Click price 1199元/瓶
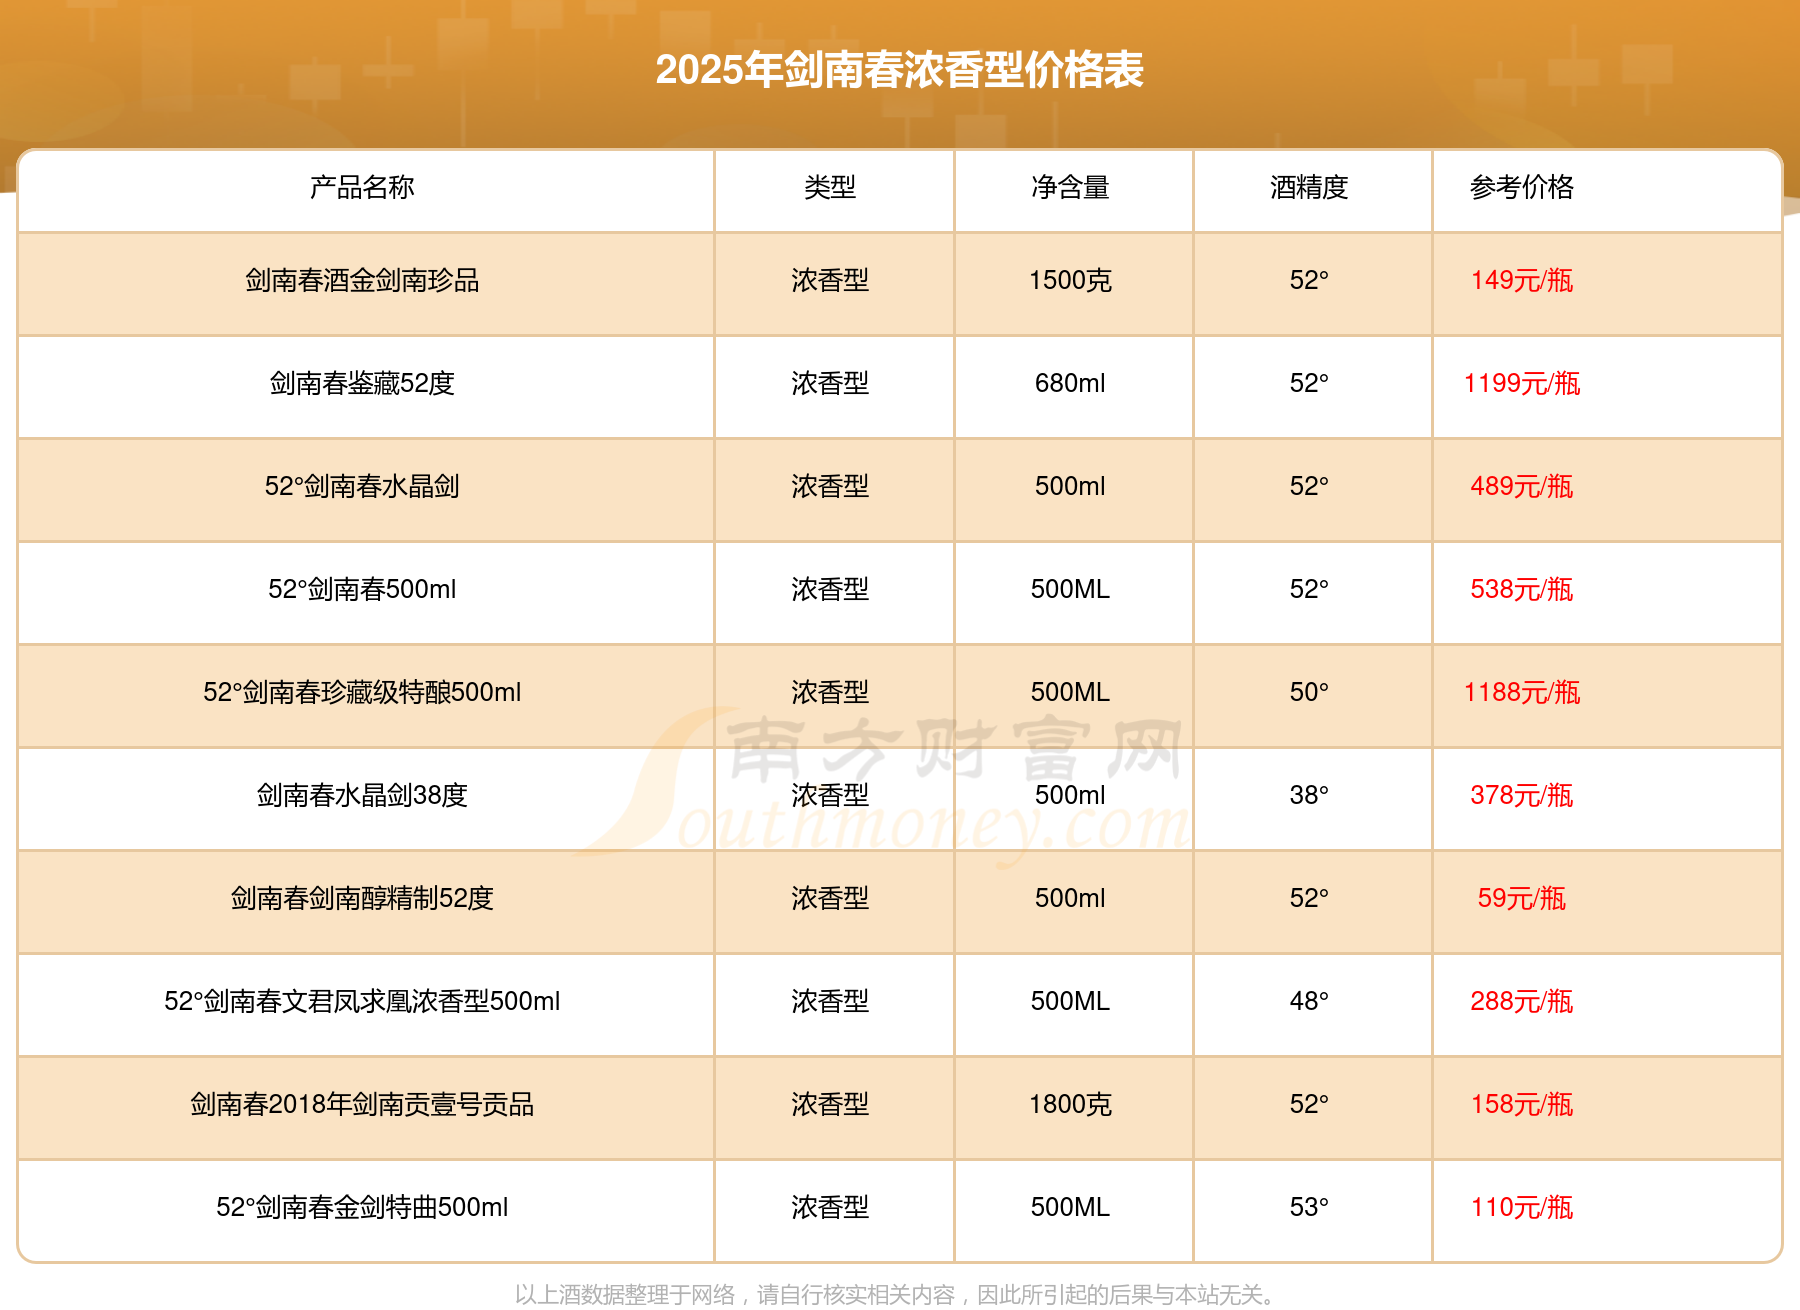The width and height of the screenshot is (1800, 1310). [1522, 383]
